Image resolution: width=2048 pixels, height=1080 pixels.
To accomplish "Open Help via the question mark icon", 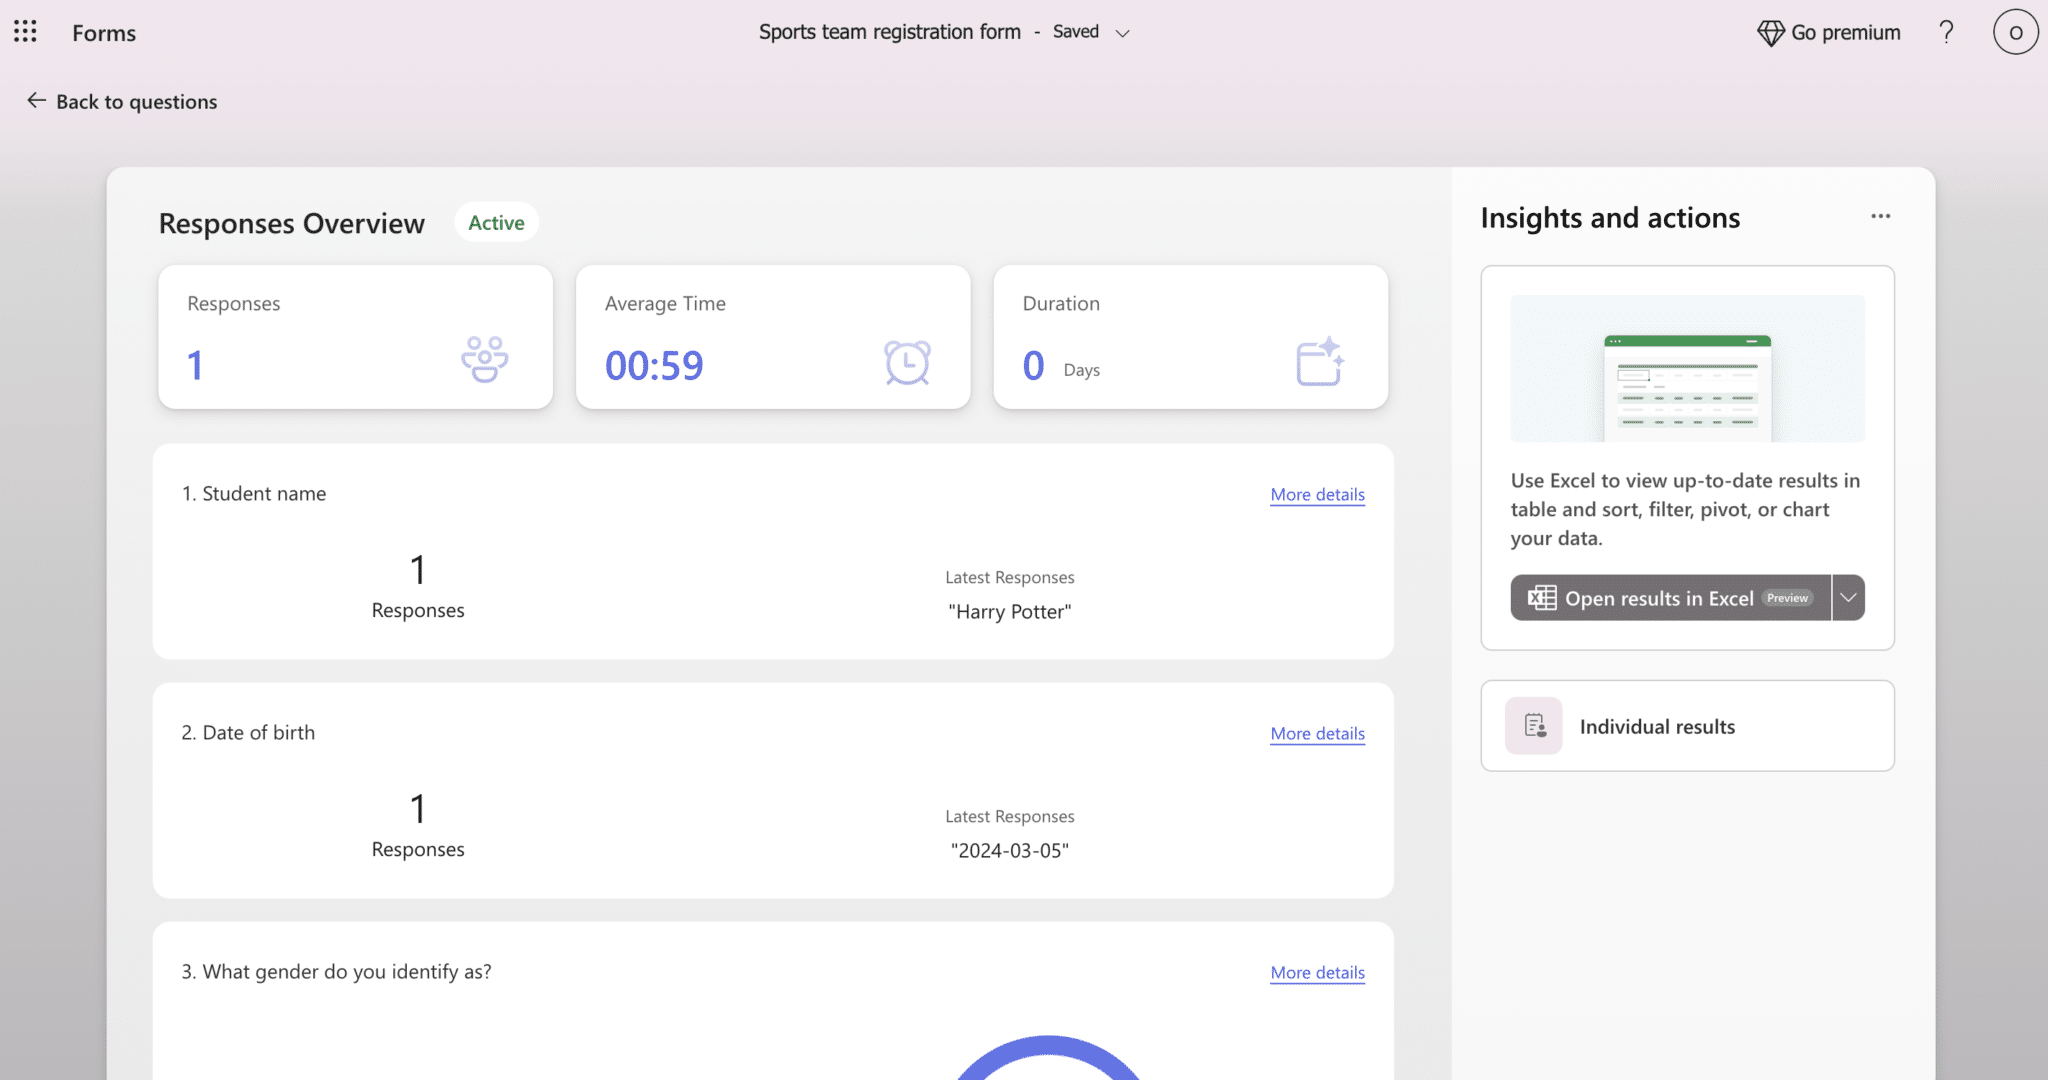I will [x=1946, y=32].
